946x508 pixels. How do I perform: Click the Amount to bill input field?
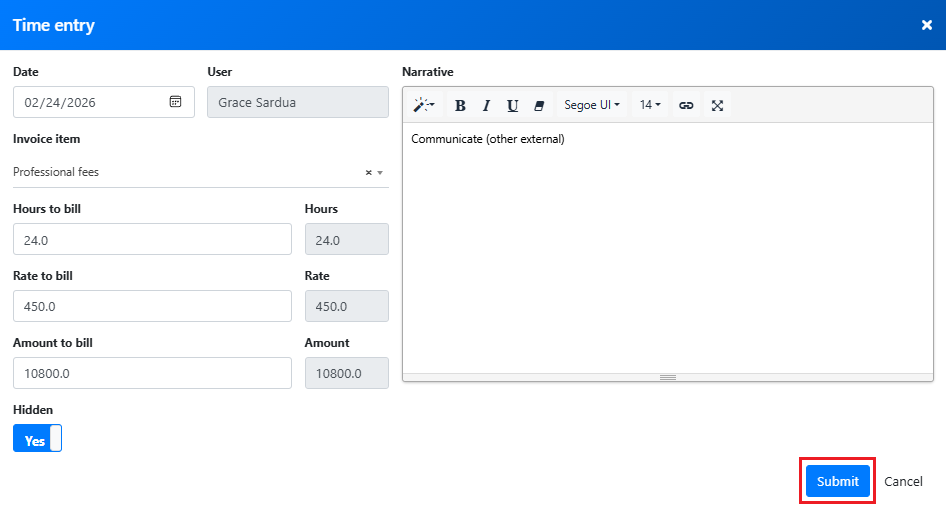pos(152,373)
